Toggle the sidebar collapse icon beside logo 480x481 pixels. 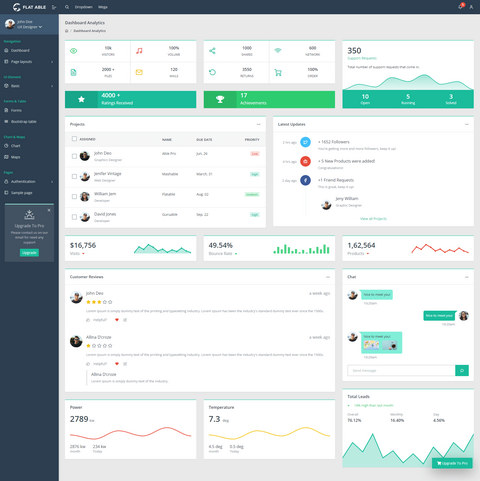pyautogui.click(x=54, y=7)
